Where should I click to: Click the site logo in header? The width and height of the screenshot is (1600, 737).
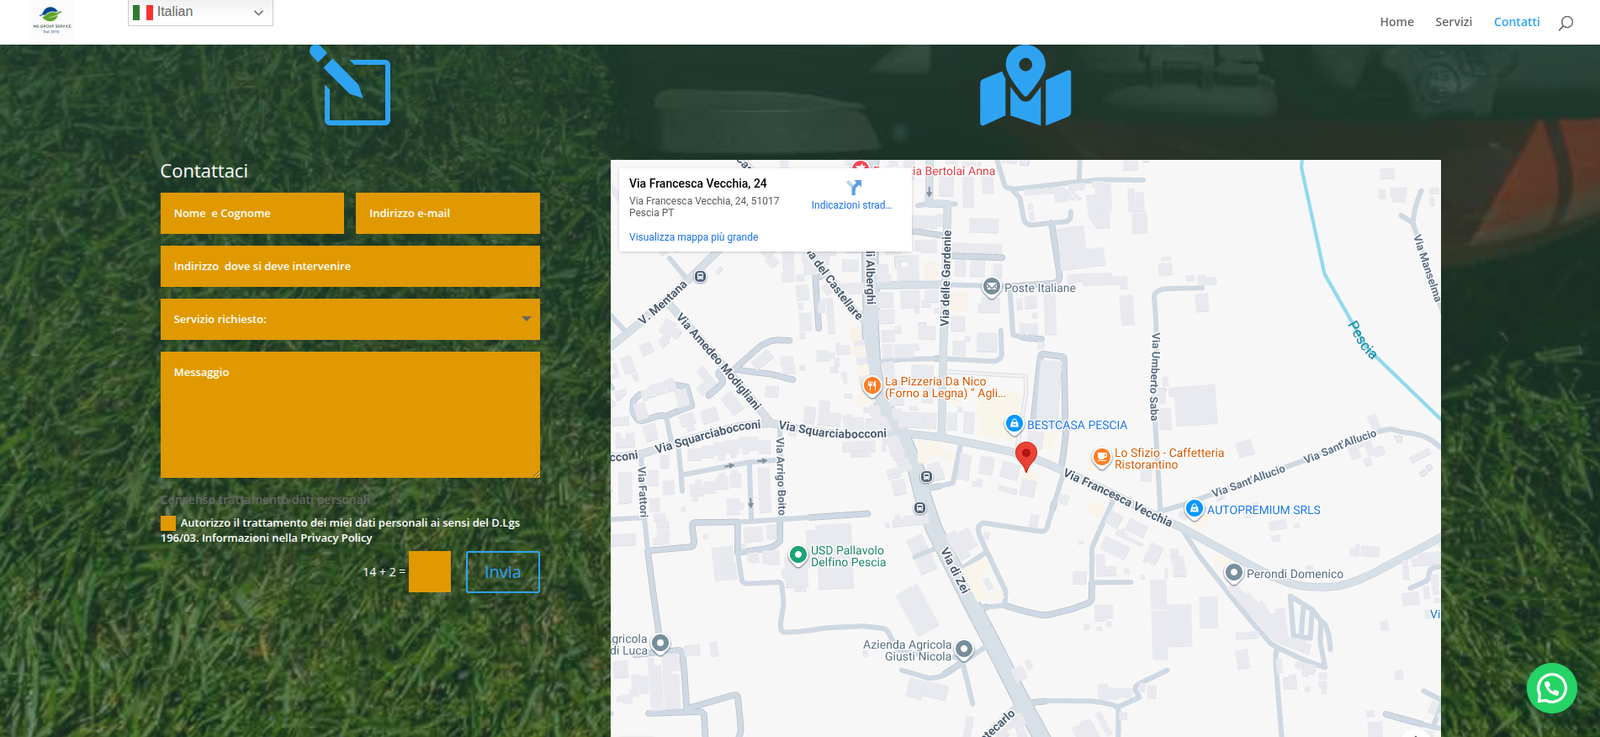pos(52,18)
